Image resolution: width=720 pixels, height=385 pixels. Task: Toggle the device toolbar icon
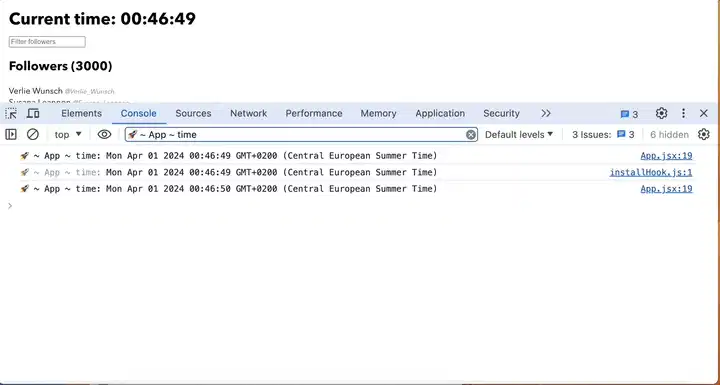(33, 113)
